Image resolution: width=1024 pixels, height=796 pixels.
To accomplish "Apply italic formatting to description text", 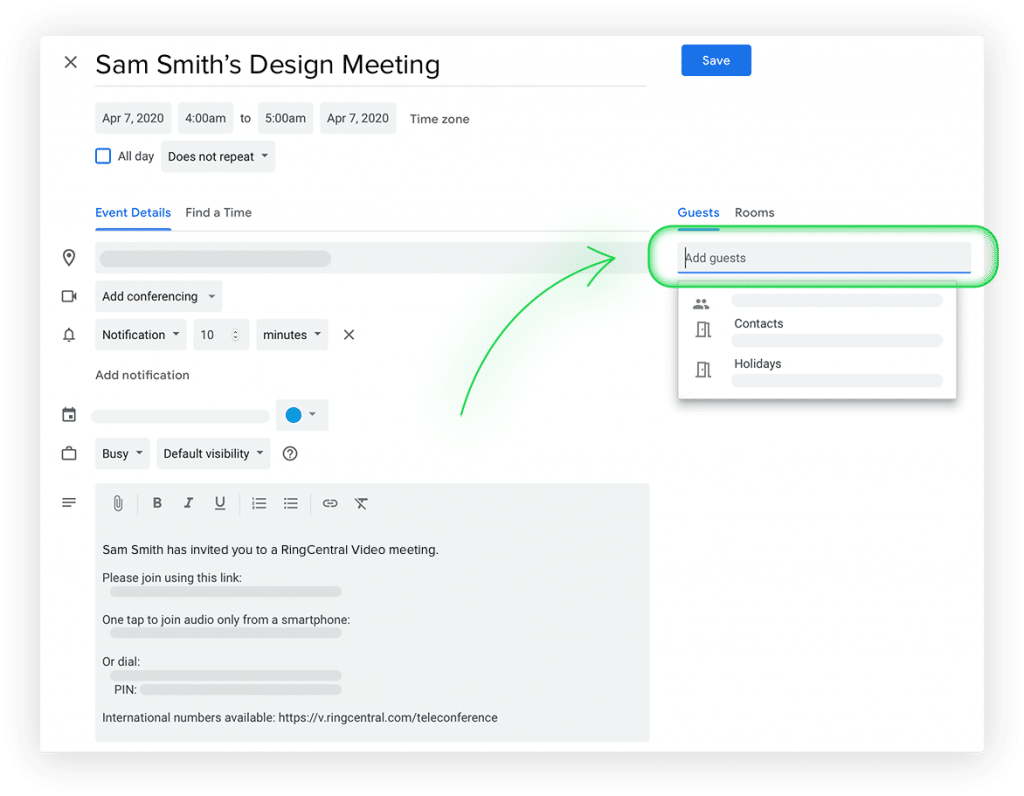I will click(188, 503).
